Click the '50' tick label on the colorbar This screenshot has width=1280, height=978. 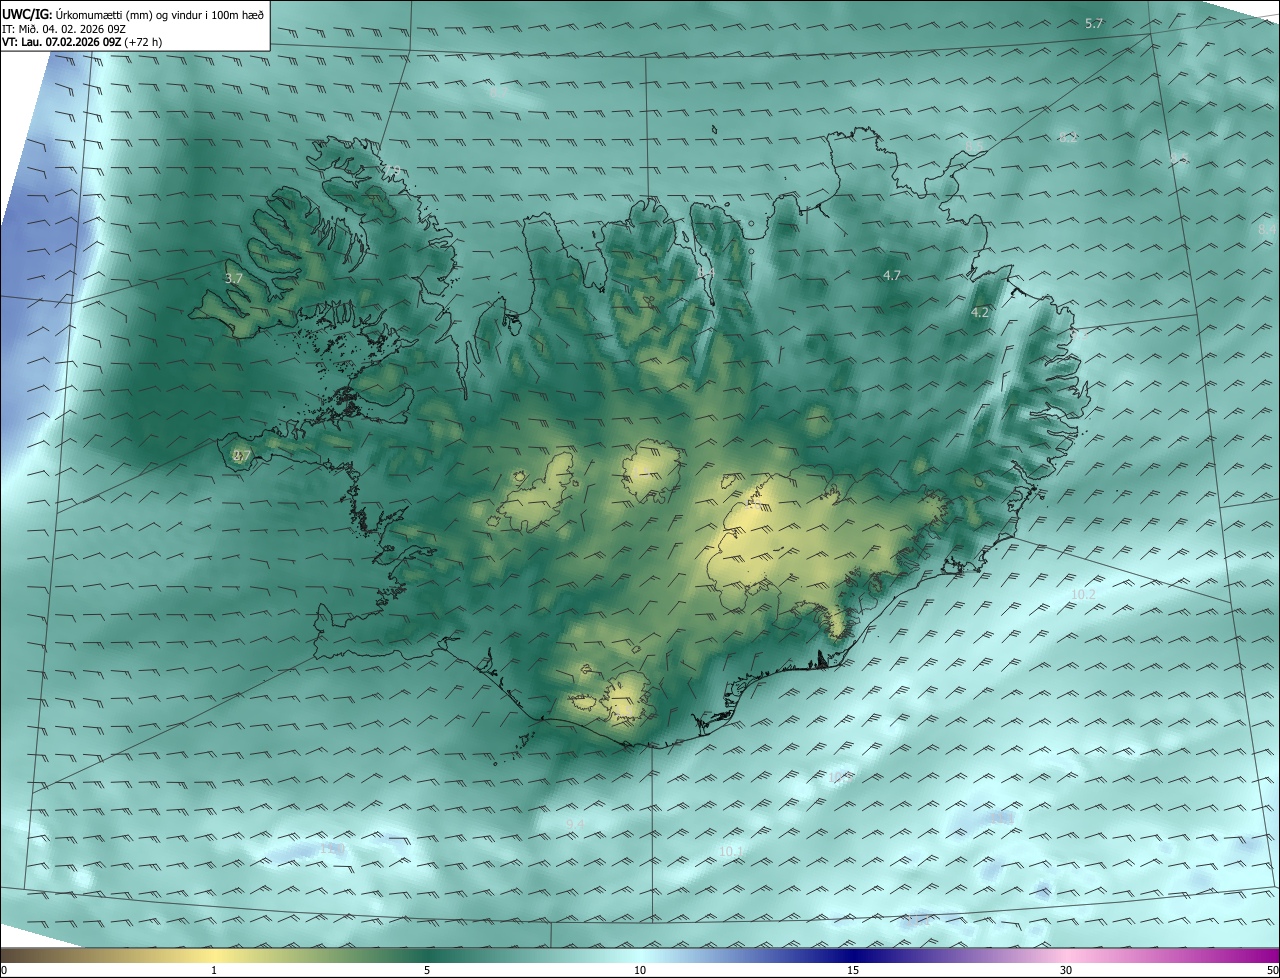1272,970
